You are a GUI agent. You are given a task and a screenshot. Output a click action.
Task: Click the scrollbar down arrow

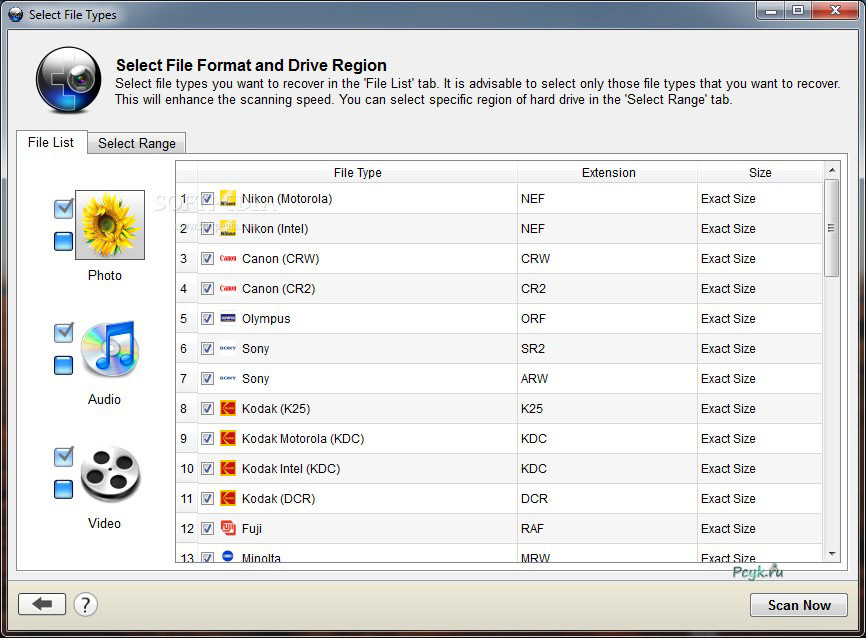point(832,553)
